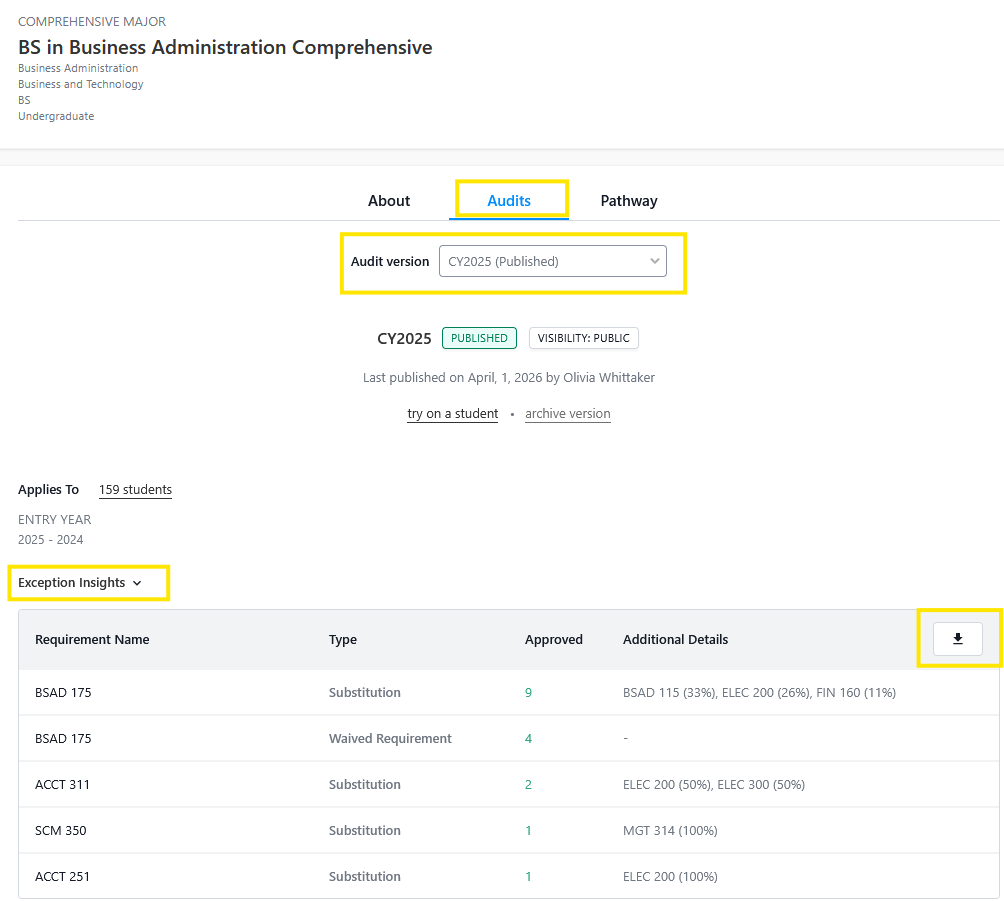This screenshot has width=1004, height=901.
Task: Select the ACCT 251 requirement name
Action: pos(62,877)
